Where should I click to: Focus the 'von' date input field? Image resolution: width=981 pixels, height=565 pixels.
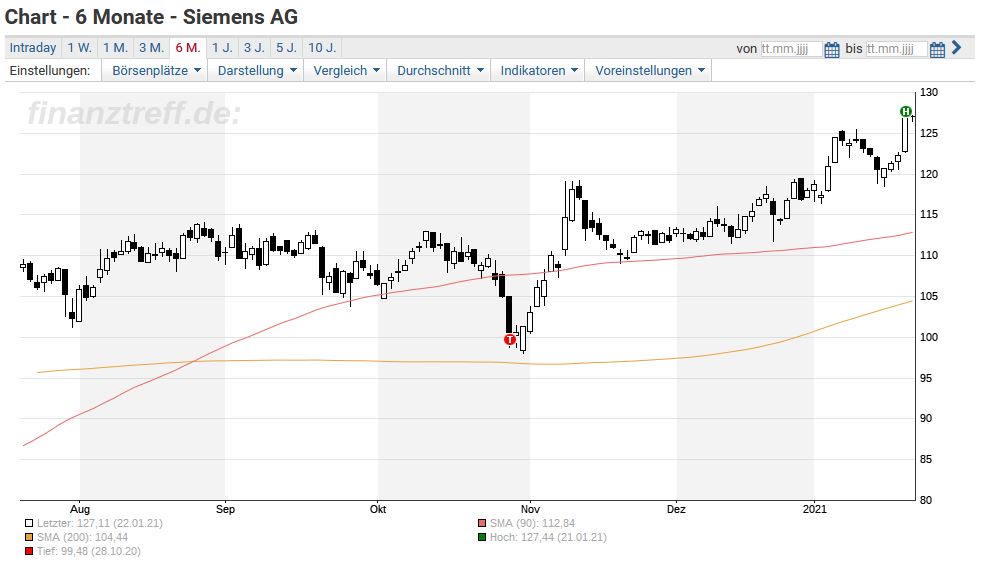pos(791,49)
